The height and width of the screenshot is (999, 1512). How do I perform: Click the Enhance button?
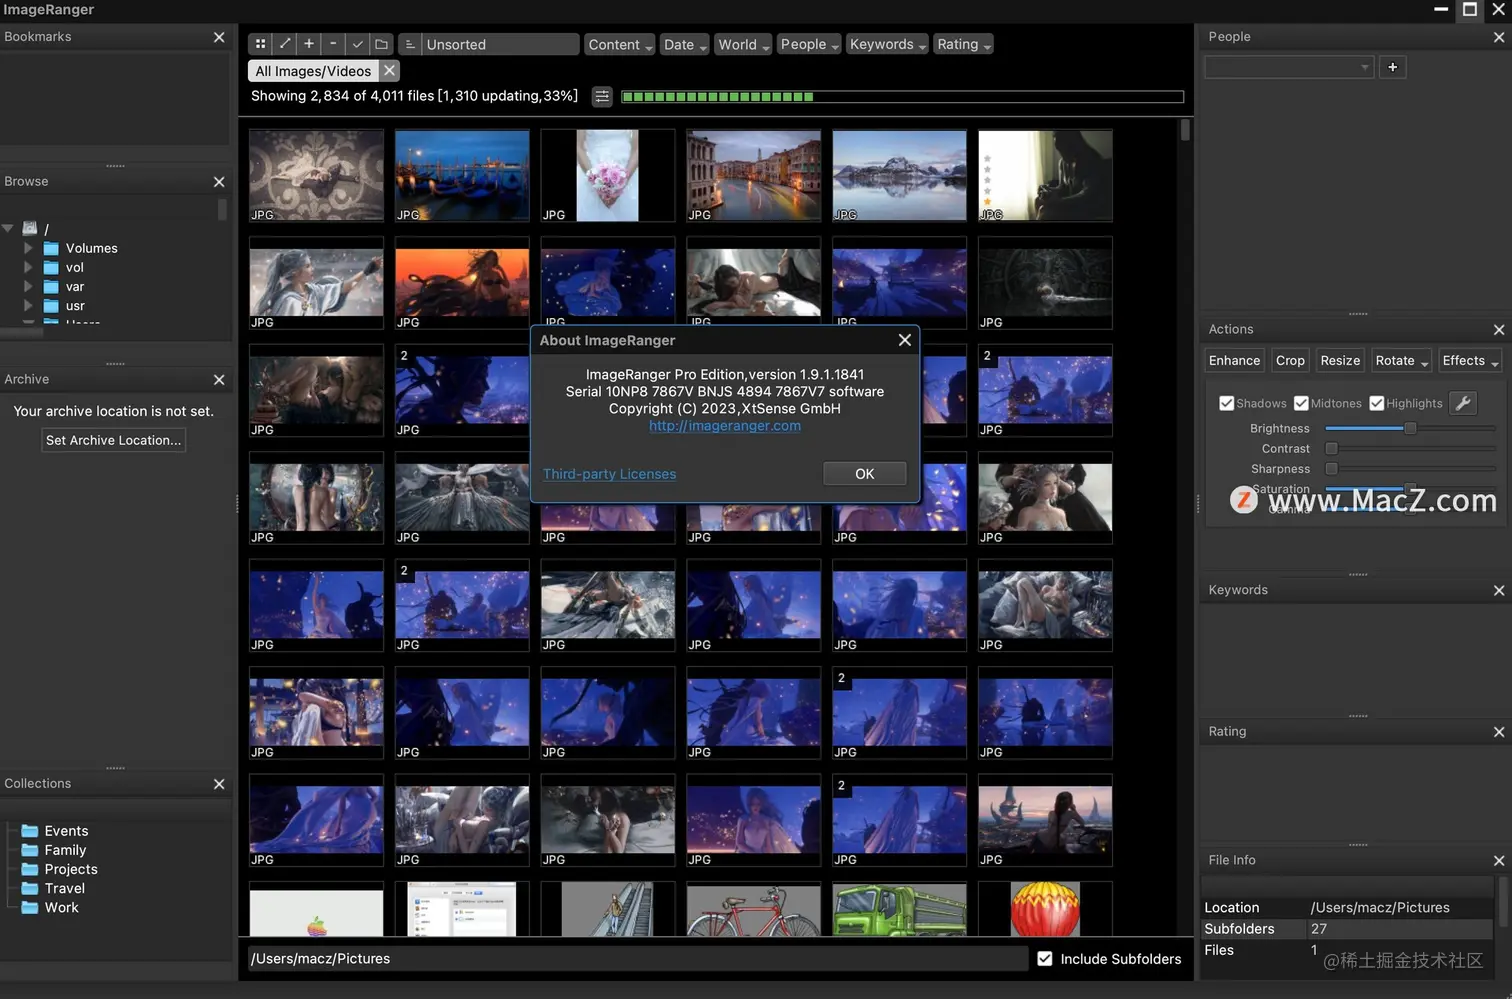click(x=1234, y=361)
